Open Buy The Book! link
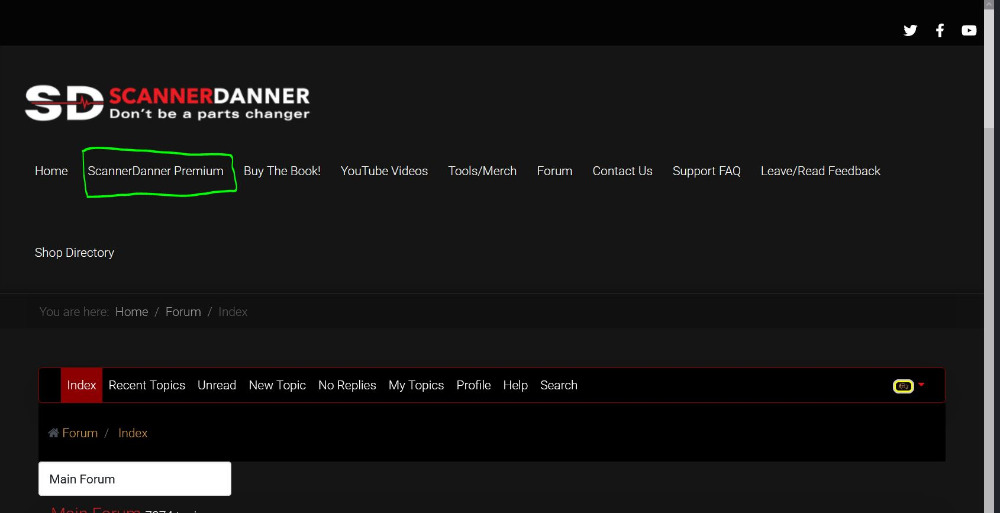Viewport: 1000px width, 513px height. tap(282, 171)
